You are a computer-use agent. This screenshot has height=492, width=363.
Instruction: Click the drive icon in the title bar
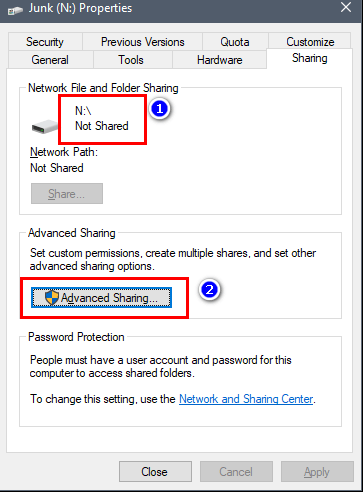pyautogui.click(x=15, y=11)
